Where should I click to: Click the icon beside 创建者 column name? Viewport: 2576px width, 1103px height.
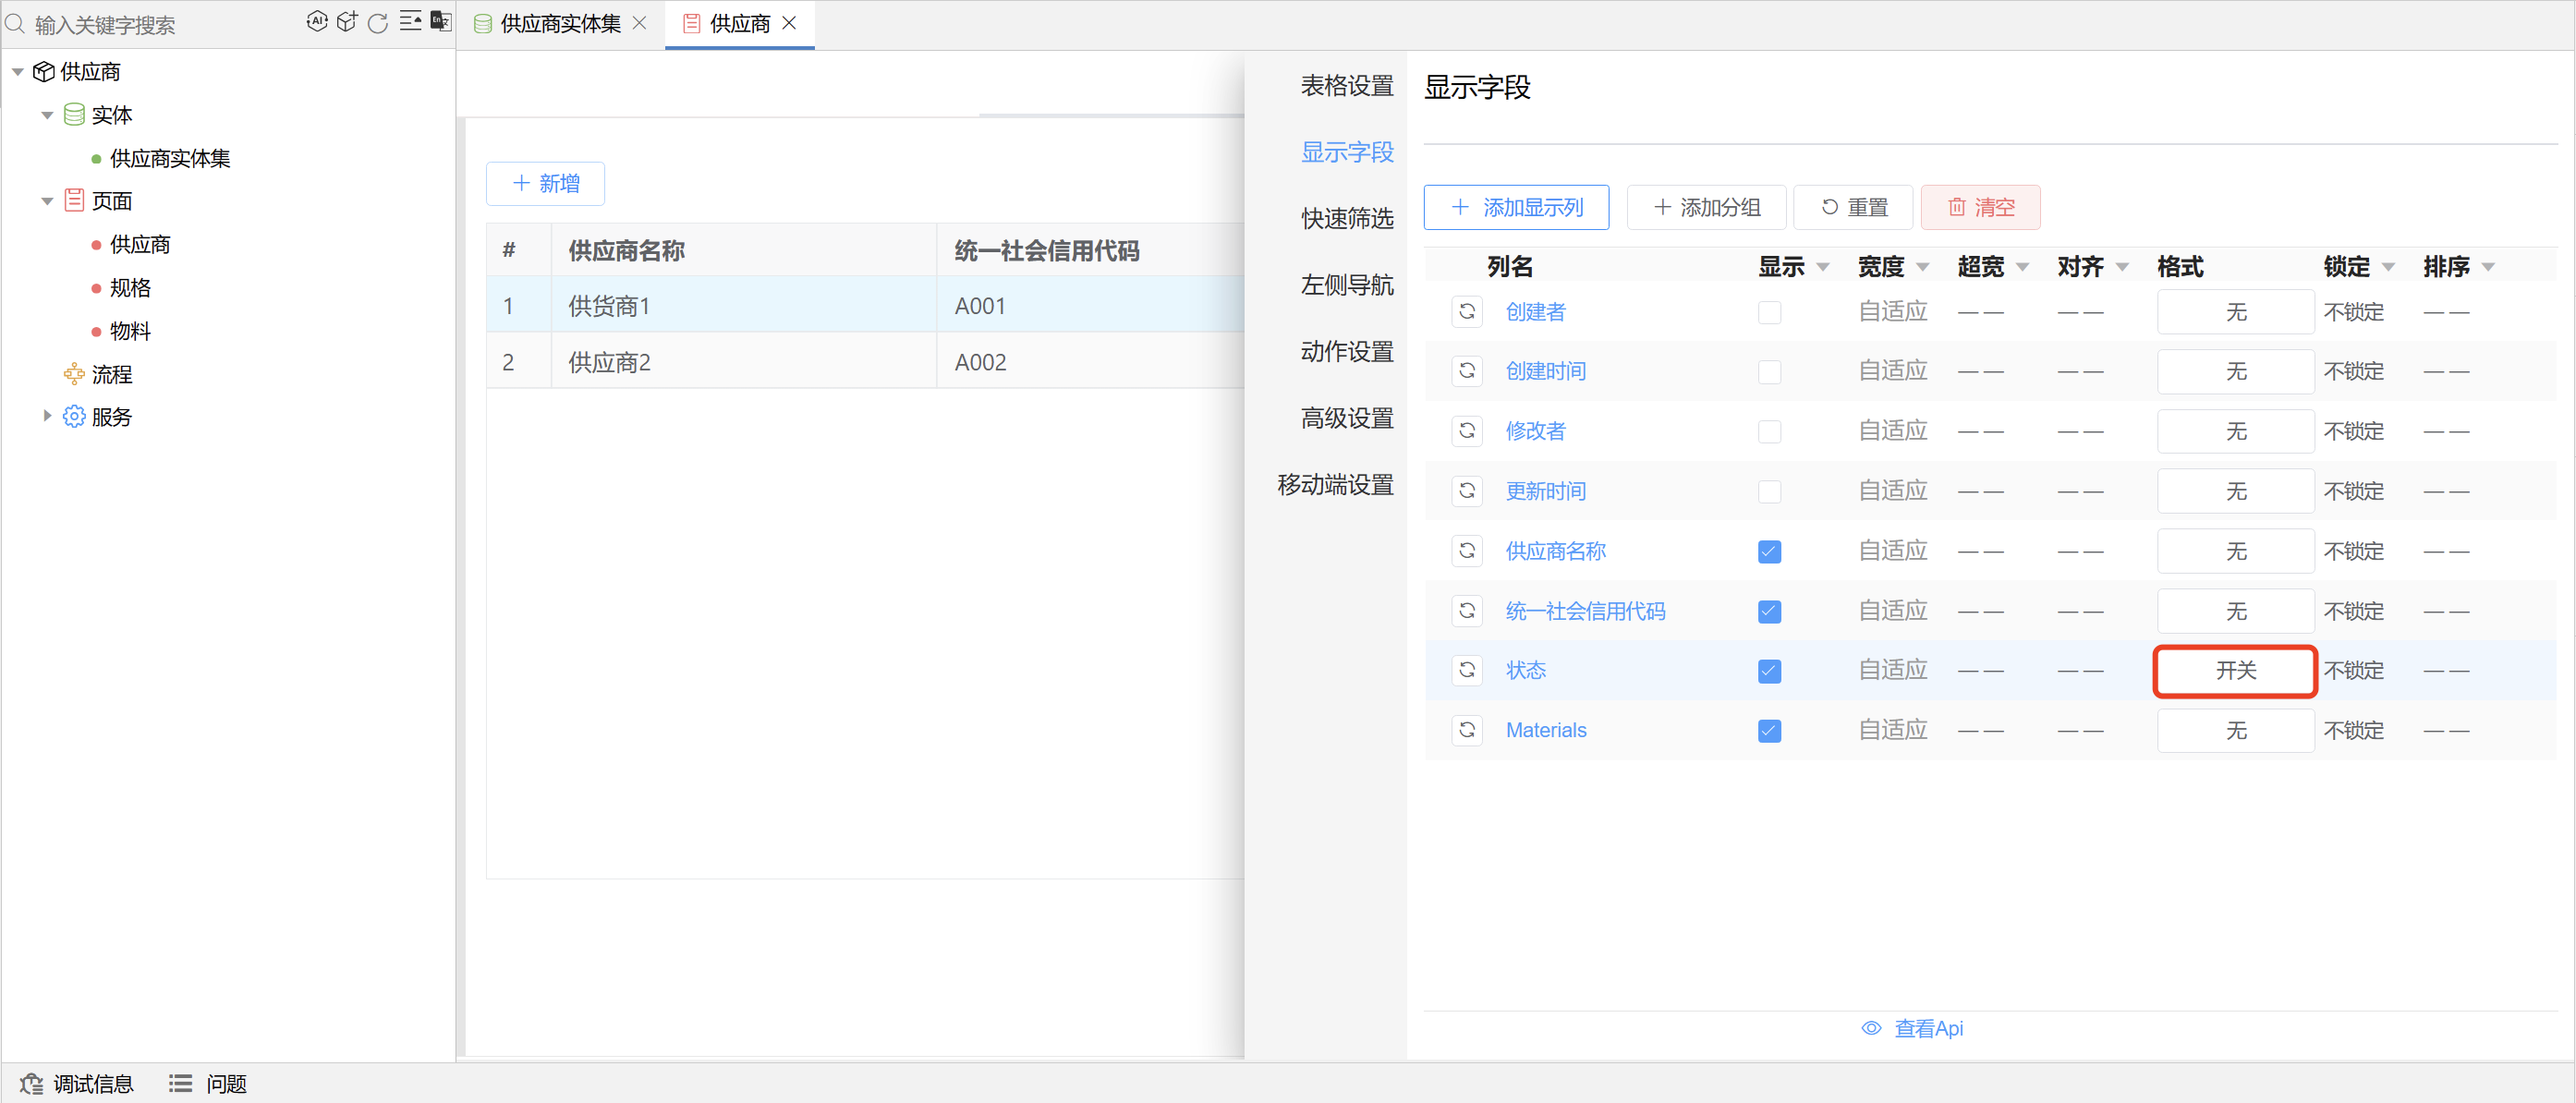(x=1466, y=312)
